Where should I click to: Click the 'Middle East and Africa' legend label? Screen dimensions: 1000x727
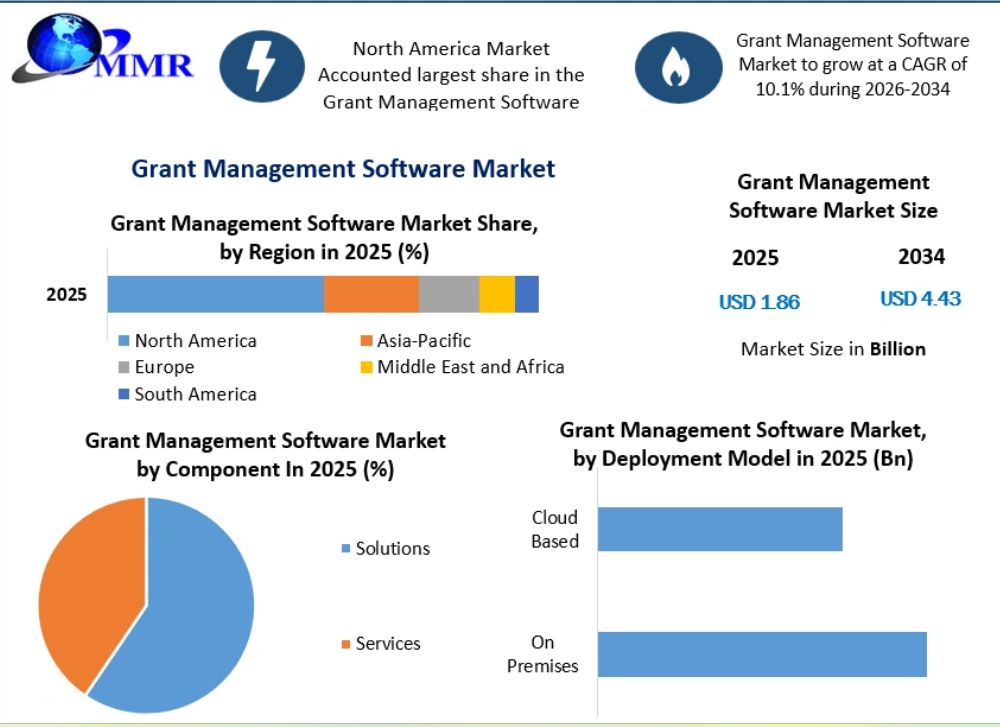[471, 367]
